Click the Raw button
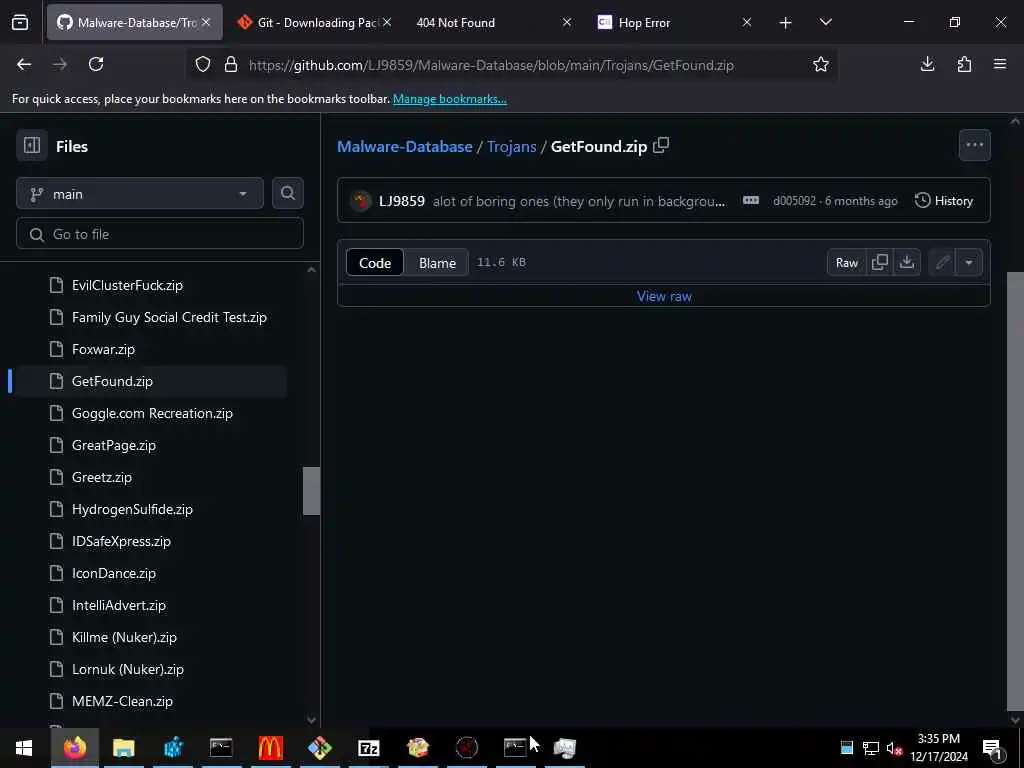This screenshot has height=768, width=1024. coord(846,263)
